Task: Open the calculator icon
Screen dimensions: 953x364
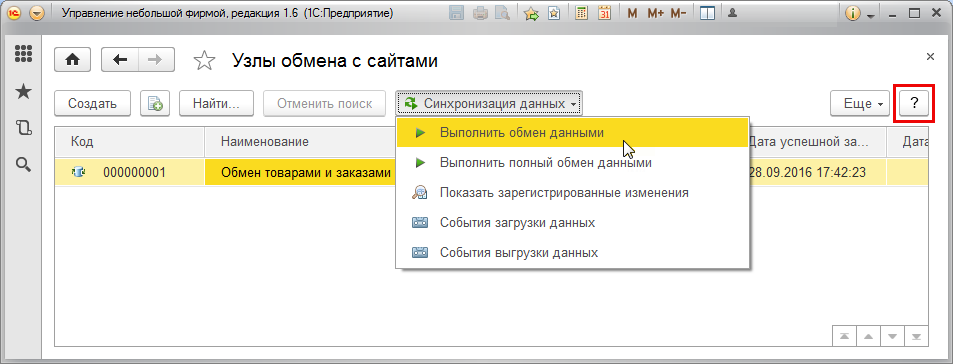Action: (582, 13)
